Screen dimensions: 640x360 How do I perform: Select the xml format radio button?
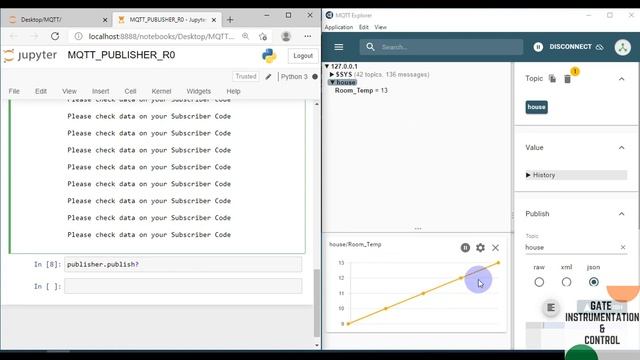(567, 282)
